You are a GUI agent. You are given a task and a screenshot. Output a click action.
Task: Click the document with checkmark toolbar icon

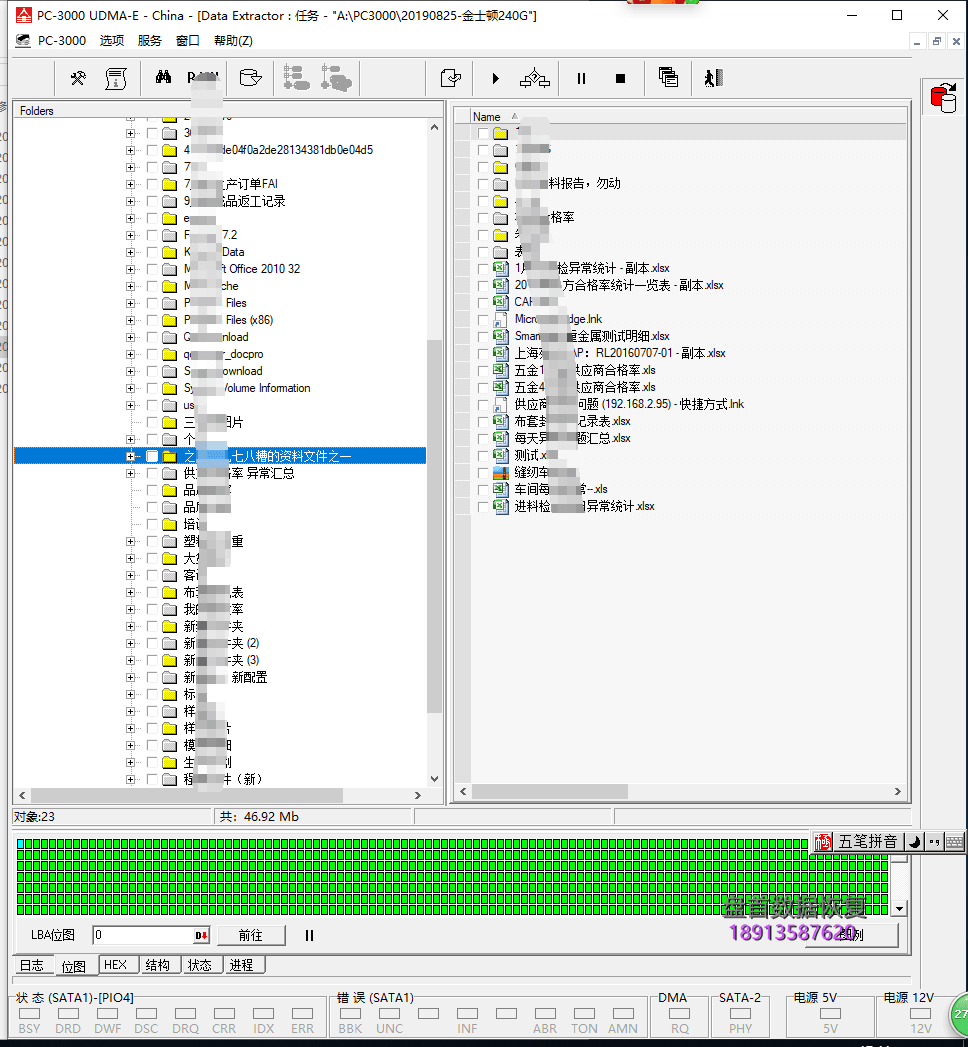pos(451,78)
